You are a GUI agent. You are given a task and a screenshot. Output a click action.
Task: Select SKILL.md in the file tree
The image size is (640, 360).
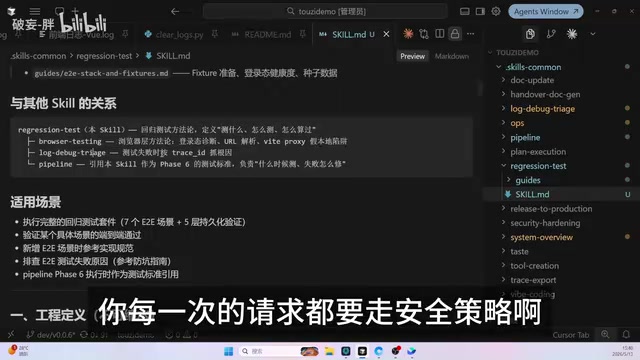click(532, 195)
